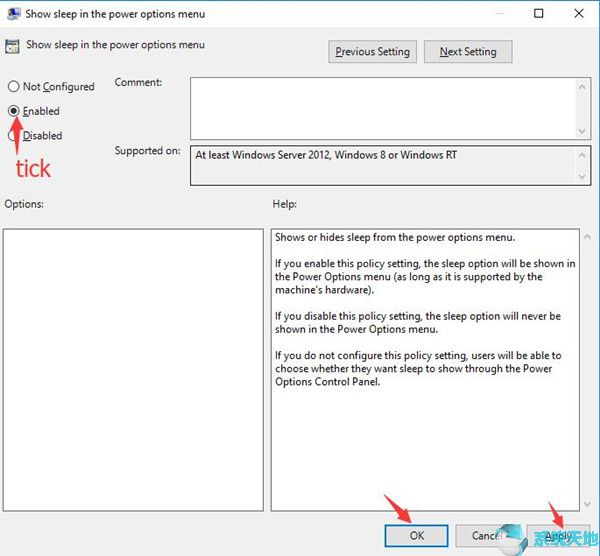Click the empty Options pane
The image size is (600, 556).
click(x=133, y=370)
